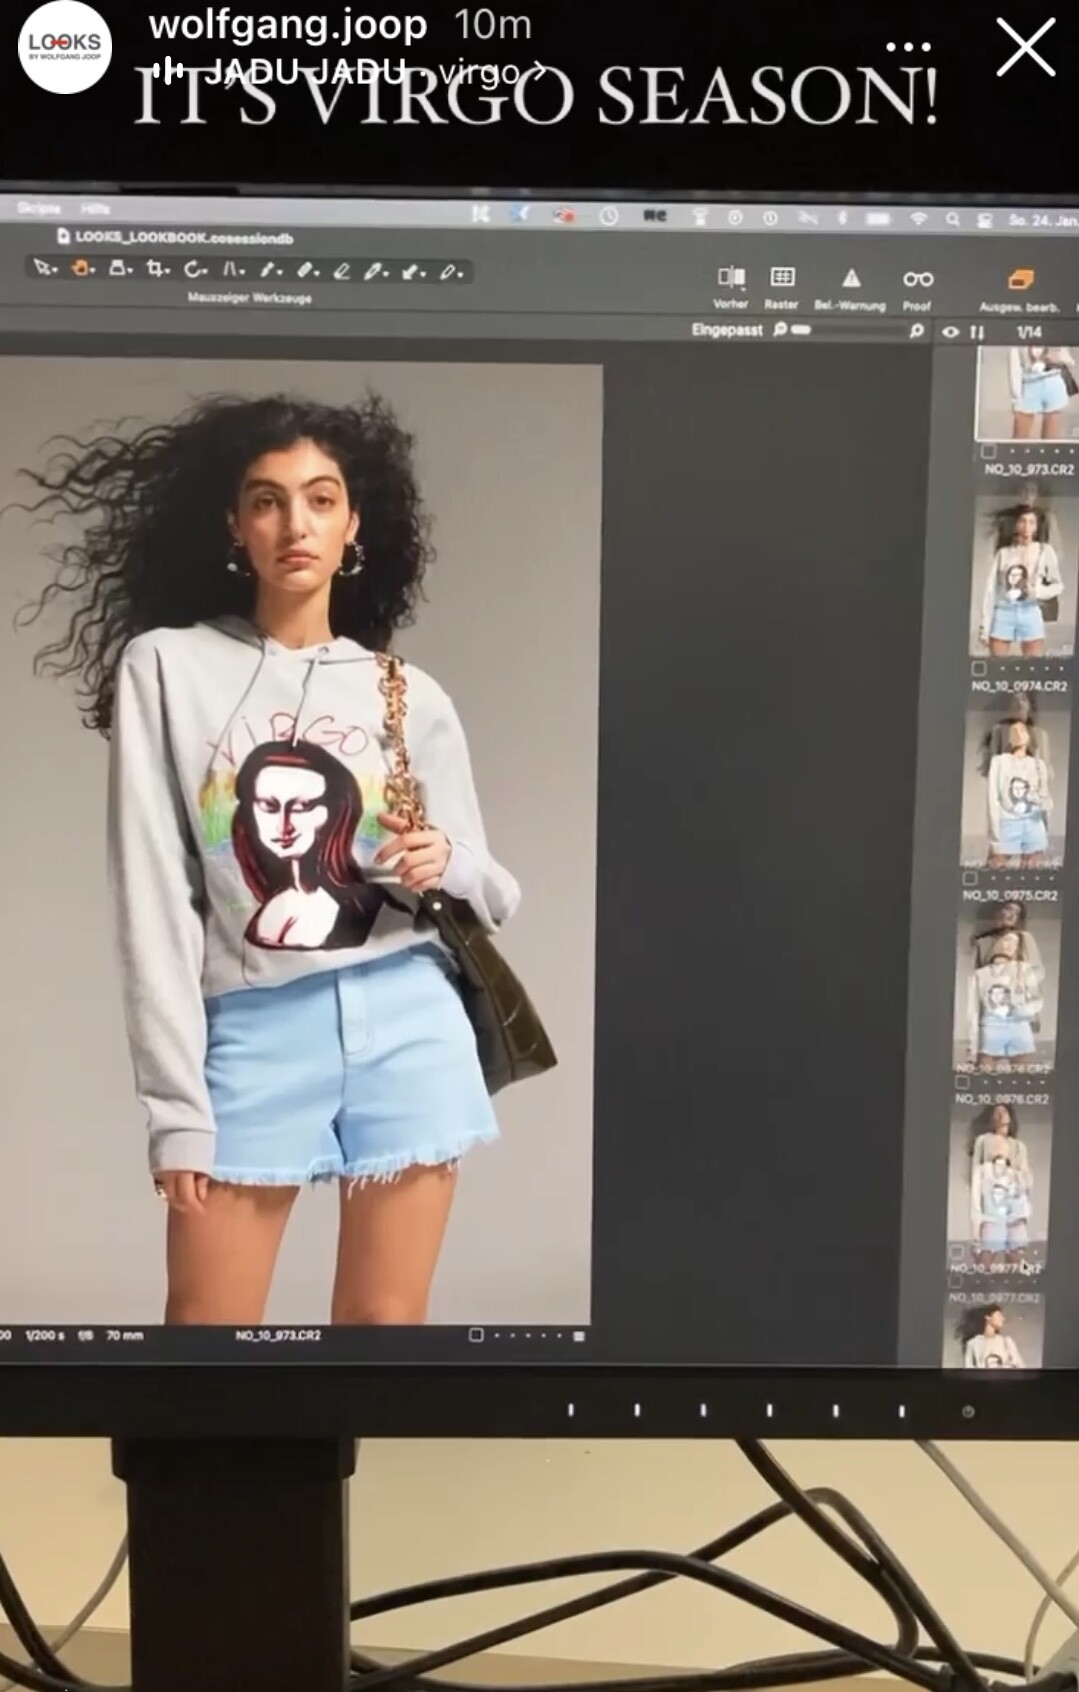Viewport: 1079px width, 1692px height.
Task: Click the browser search magnifier icon
Action: pyautogui.click(x=916, y=330)
